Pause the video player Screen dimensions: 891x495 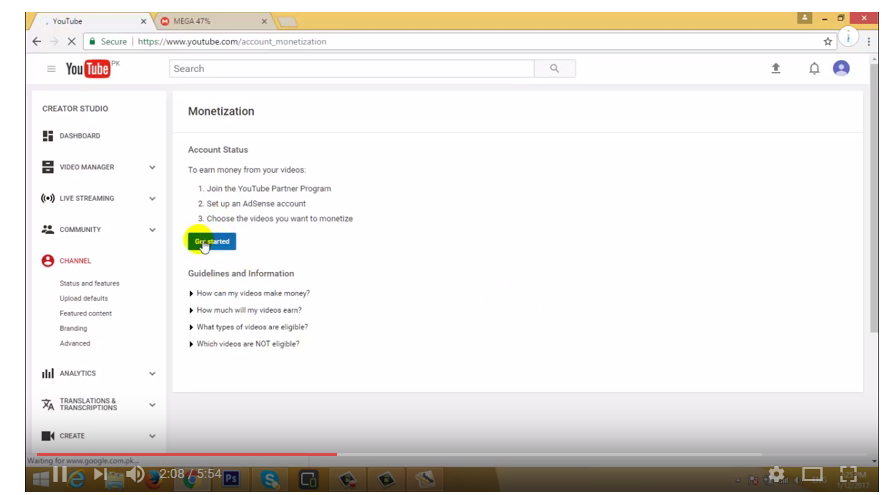60,474
